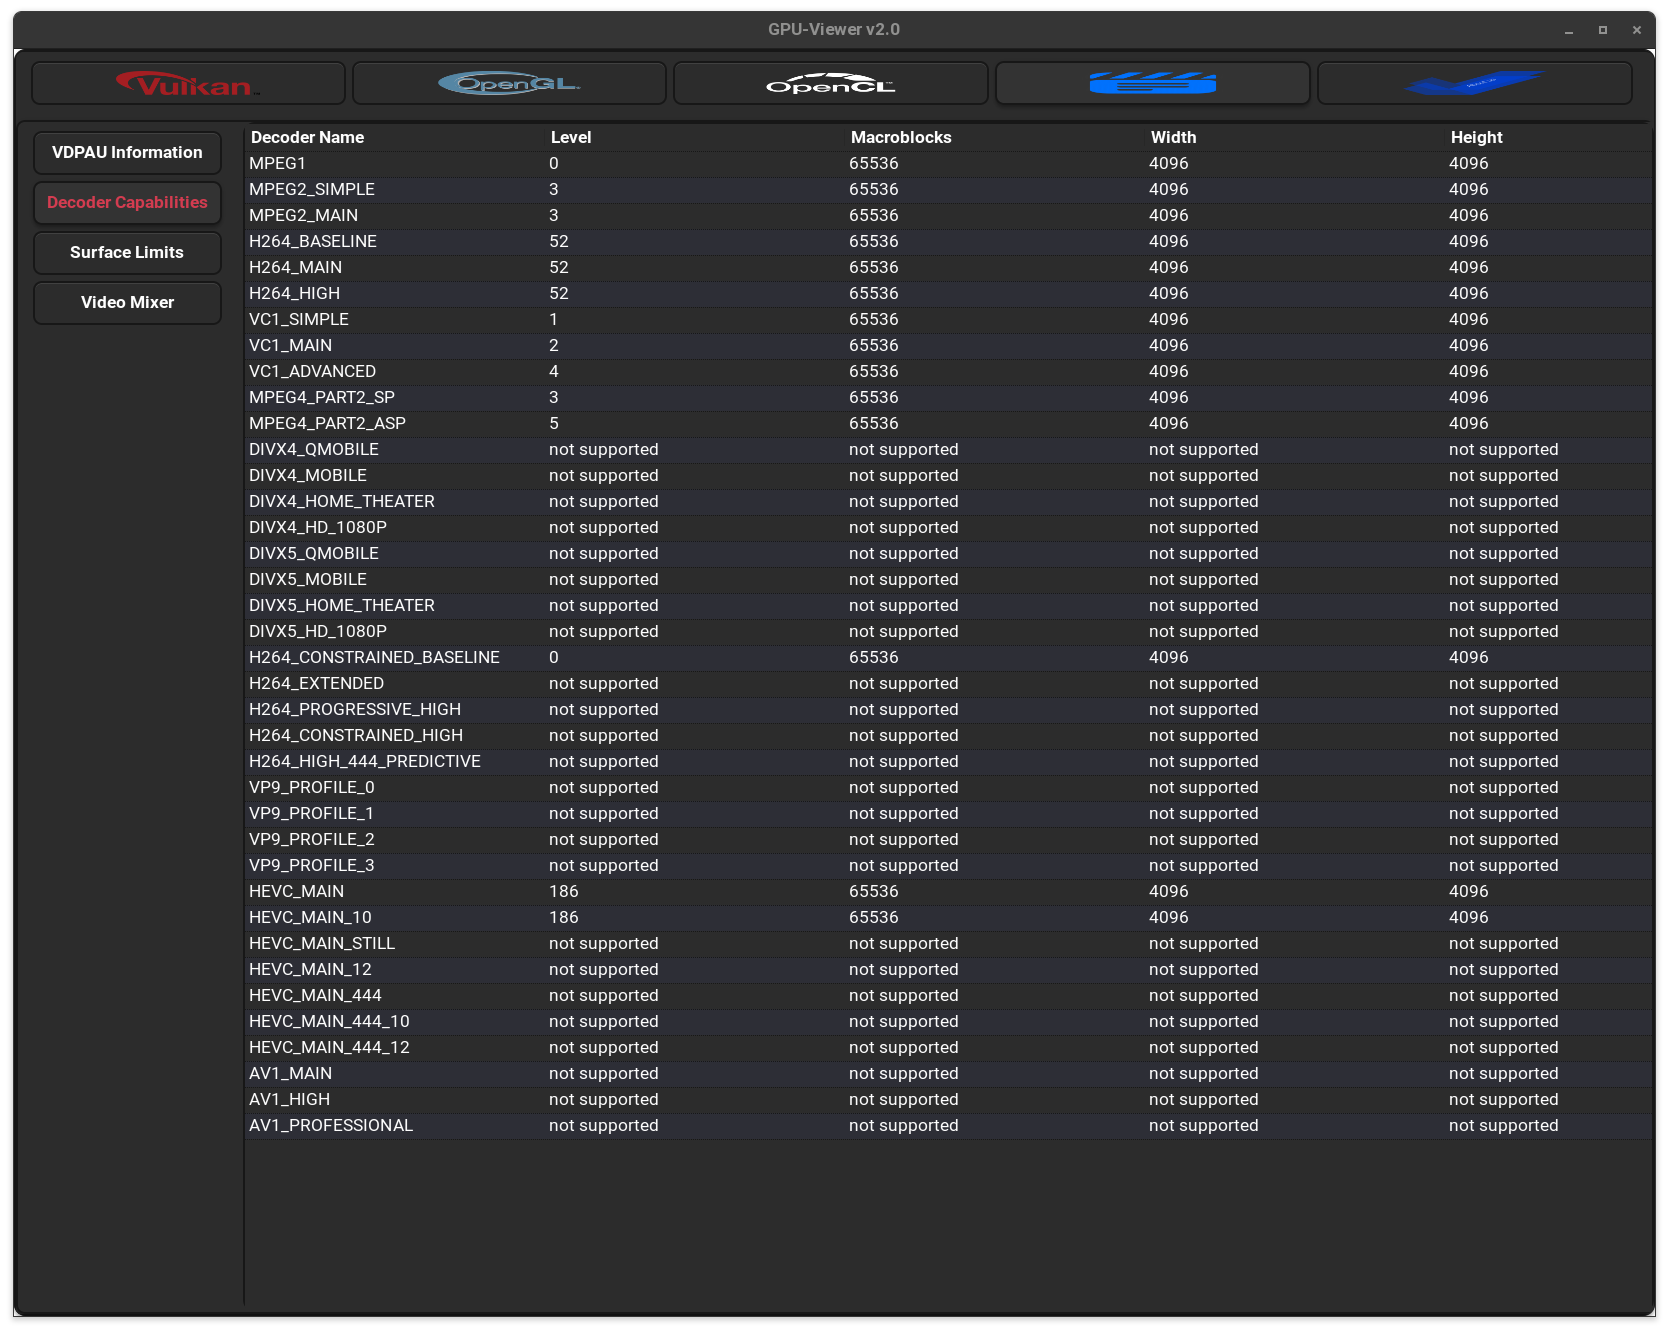Select the VDPAU Information tab

(x=127, y=152)
